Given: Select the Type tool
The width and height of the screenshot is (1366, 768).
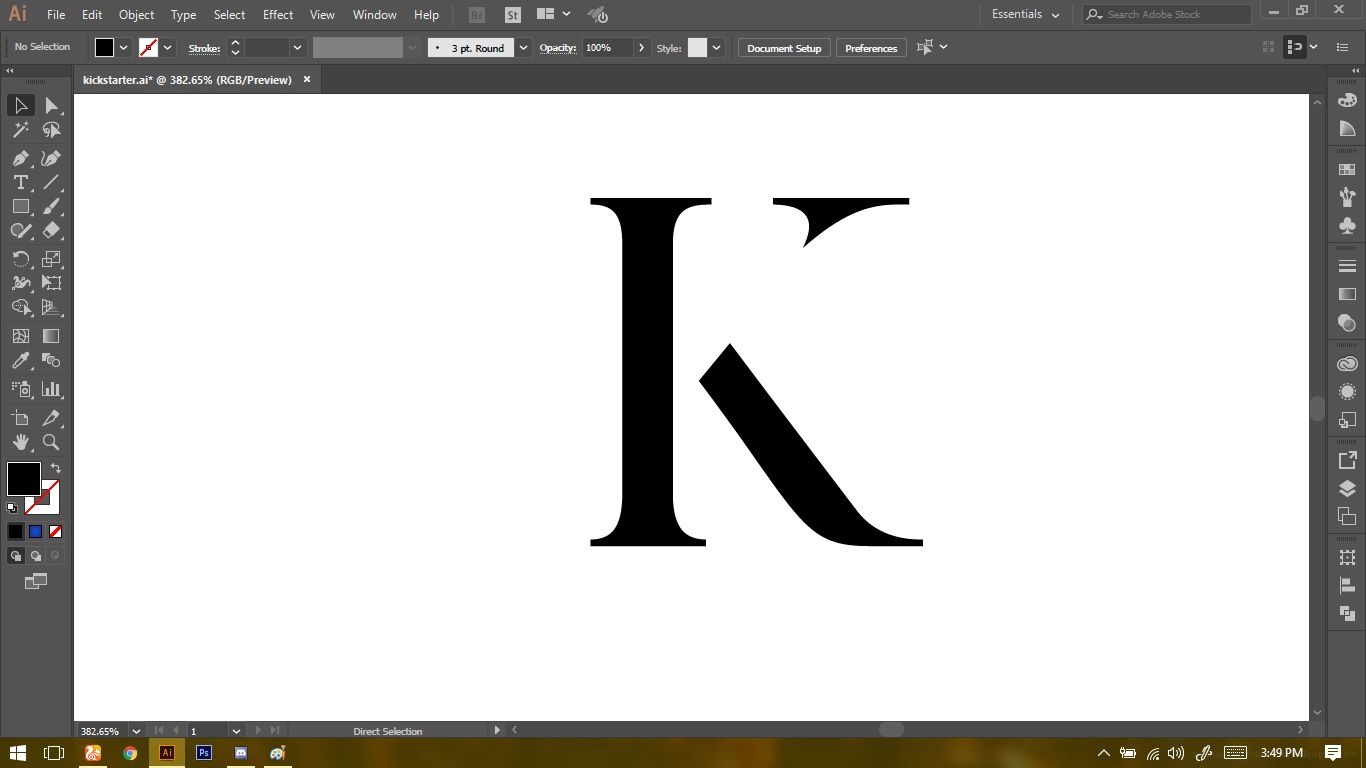Looking at the screenshot, I should [x=20, y=182].
